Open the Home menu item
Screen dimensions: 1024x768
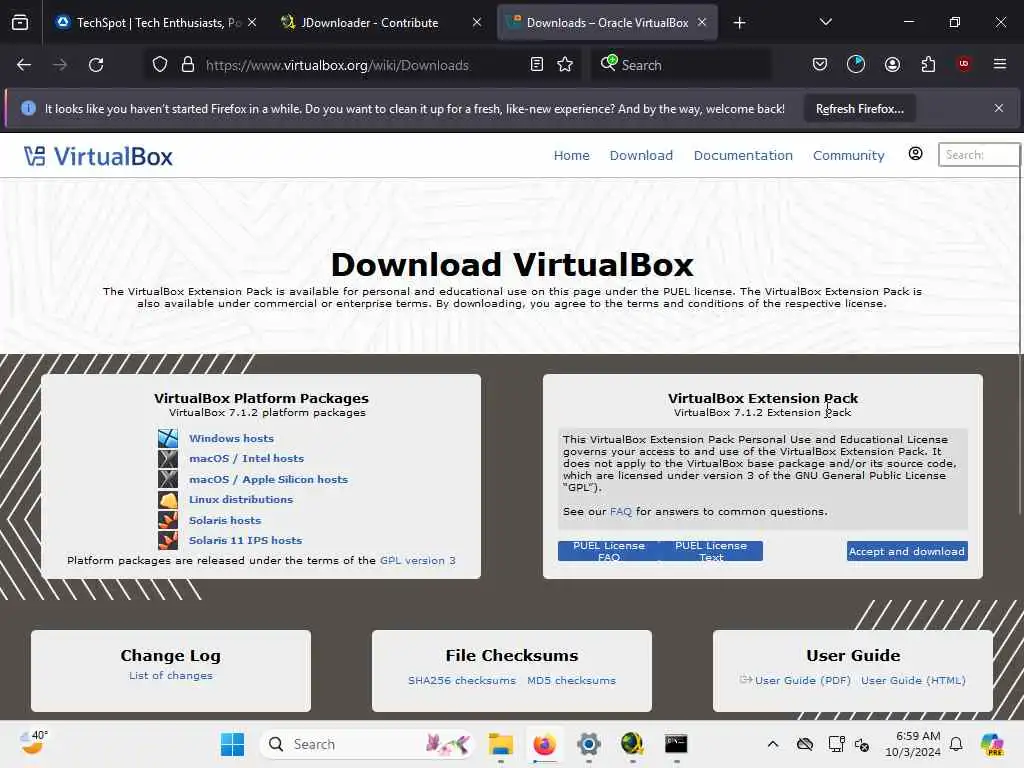click(x=571, y=155)
